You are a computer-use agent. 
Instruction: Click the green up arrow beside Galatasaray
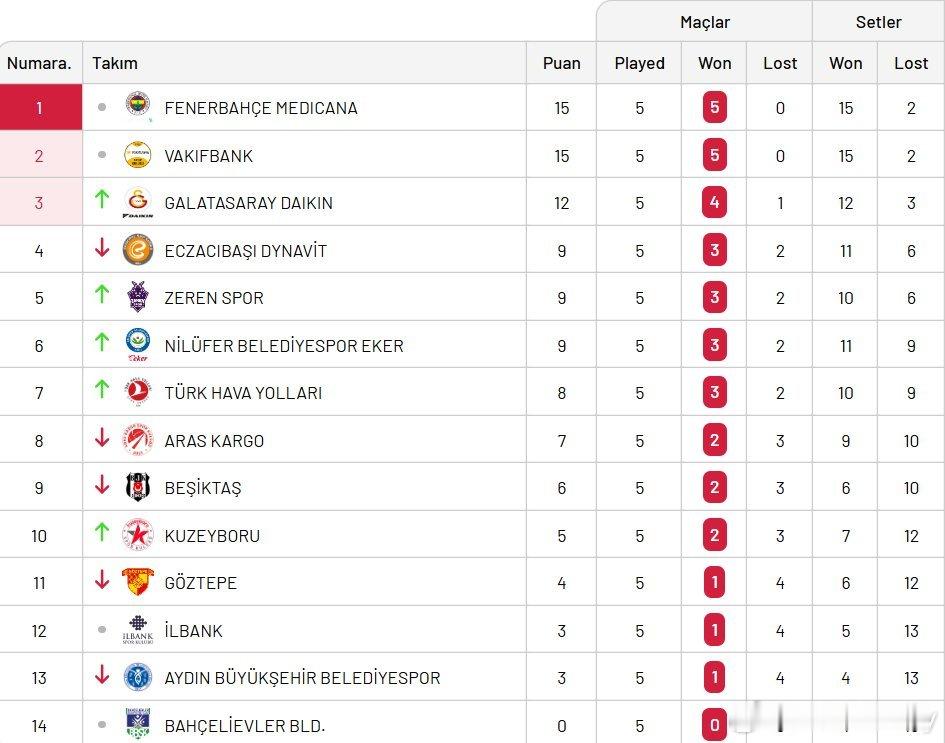pos(101,200)
